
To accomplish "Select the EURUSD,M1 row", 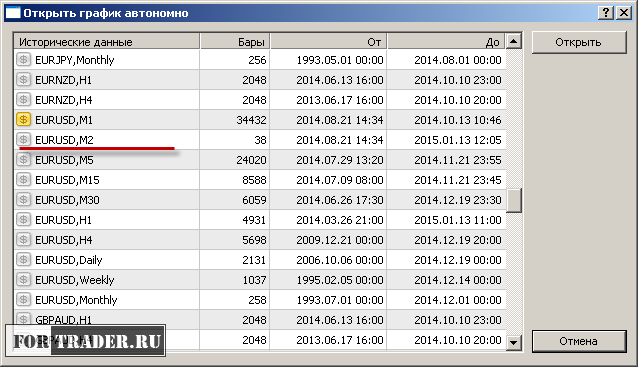I will (260, 120).
